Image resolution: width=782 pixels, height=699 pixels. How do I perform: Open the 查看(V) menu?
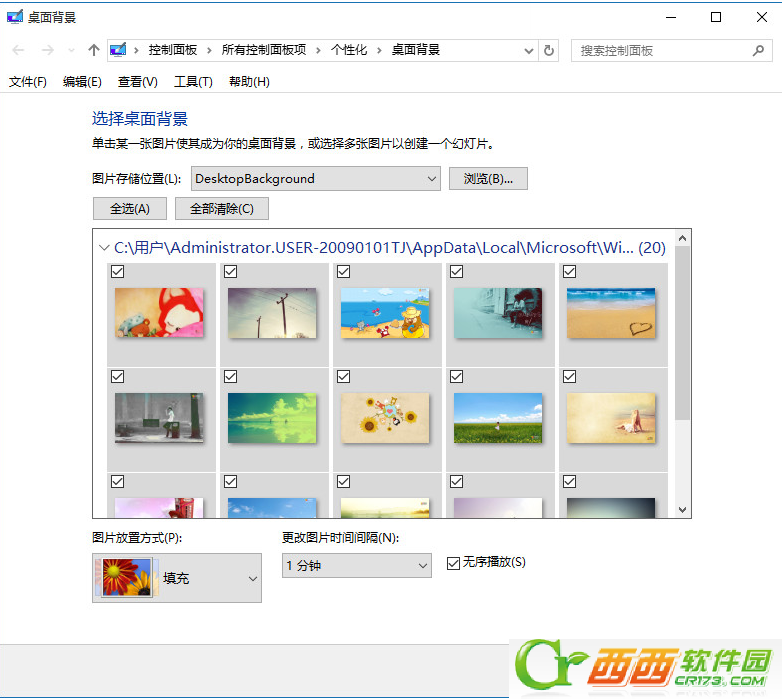click(x=138, y=82)
